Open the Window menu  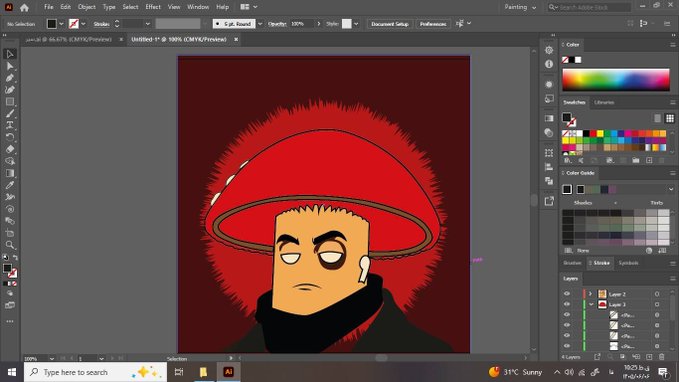click(x=198, y=7)
